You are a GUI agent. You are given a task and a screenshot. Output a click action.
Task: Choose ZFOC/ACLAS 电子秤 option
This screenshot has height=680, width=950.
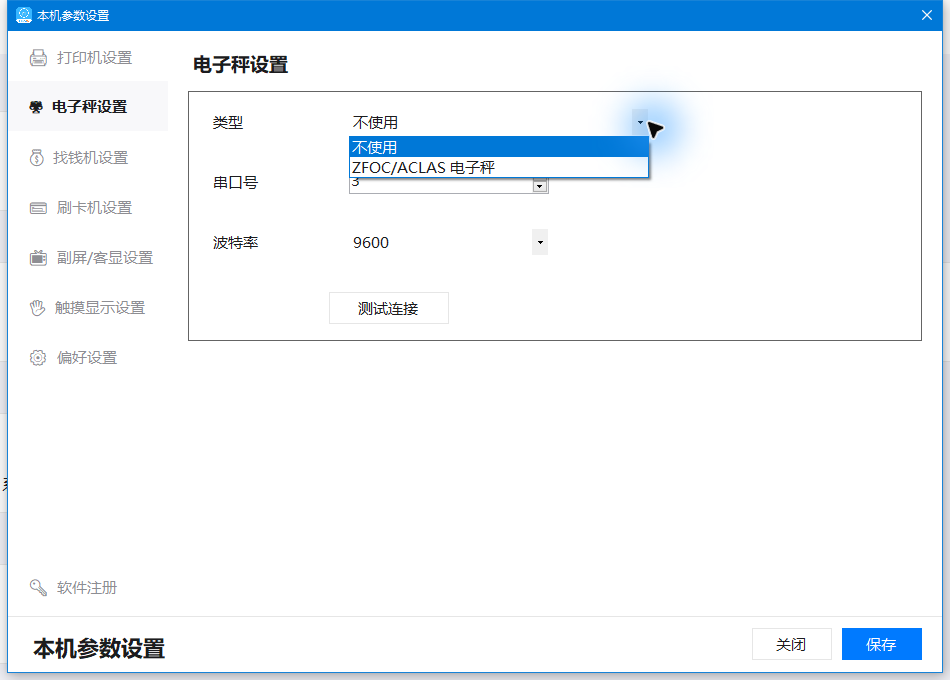coord(499,167)
